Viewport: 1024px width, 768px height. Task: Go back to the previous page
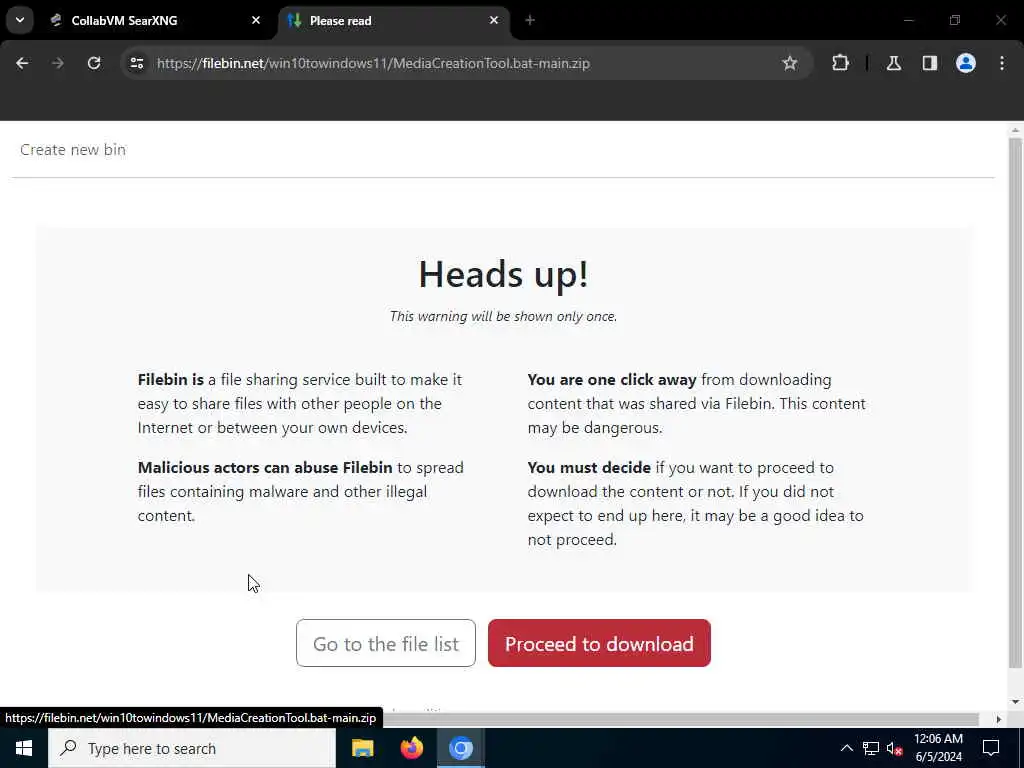[x=22, y=63]
